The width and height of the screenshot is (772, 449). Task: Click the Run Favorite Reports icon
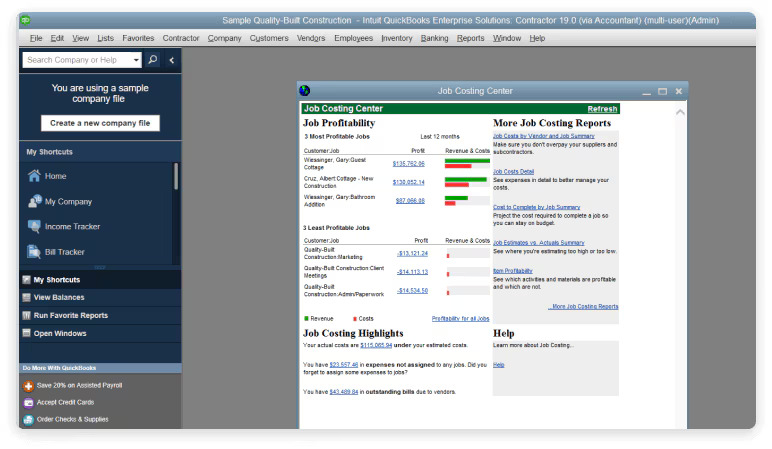[27, 315]
